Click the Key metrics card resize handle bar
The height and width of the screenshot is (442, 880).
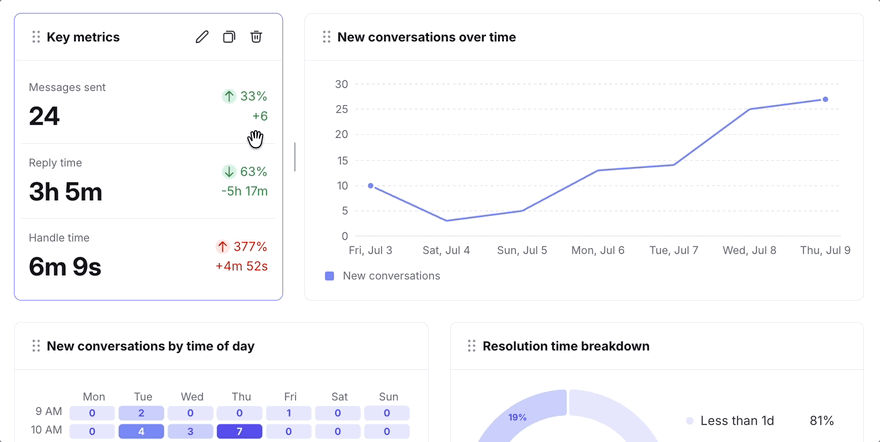click(295, 157)
